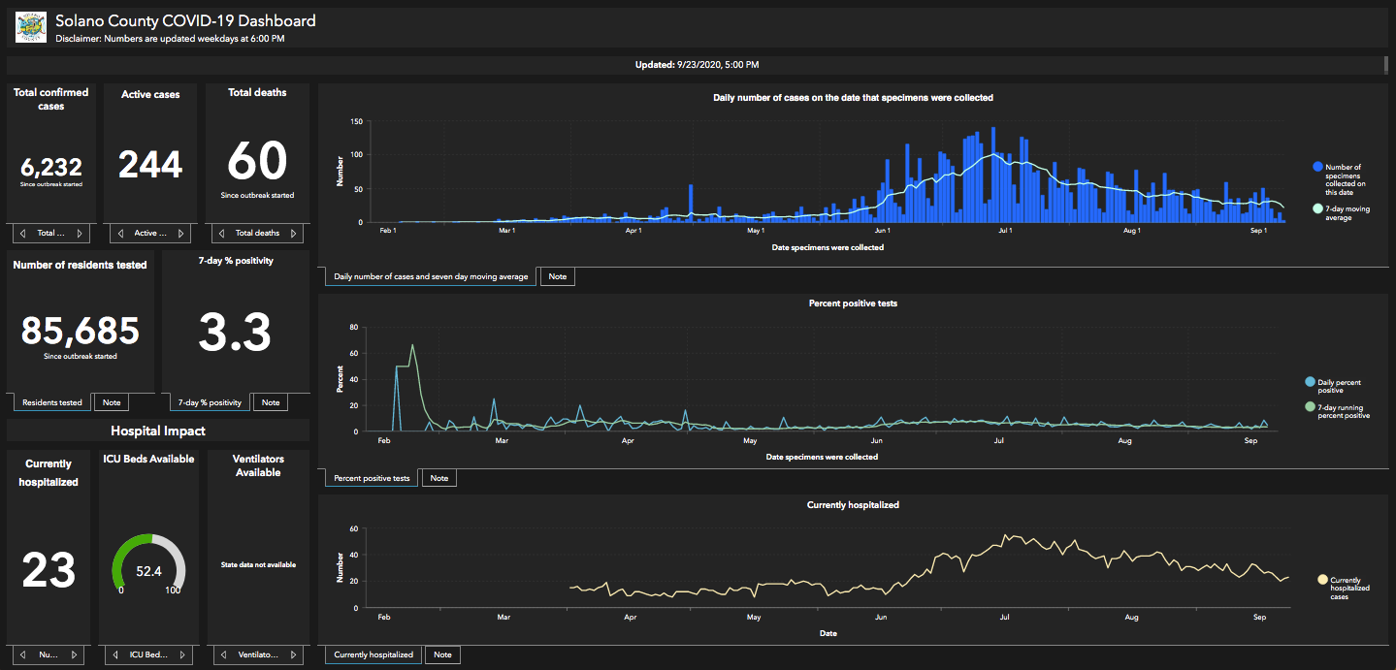Viewport: 1396px width, 670px height.
Task: Click next arrow on Total confirmed cases card
Action: point(81,233)
